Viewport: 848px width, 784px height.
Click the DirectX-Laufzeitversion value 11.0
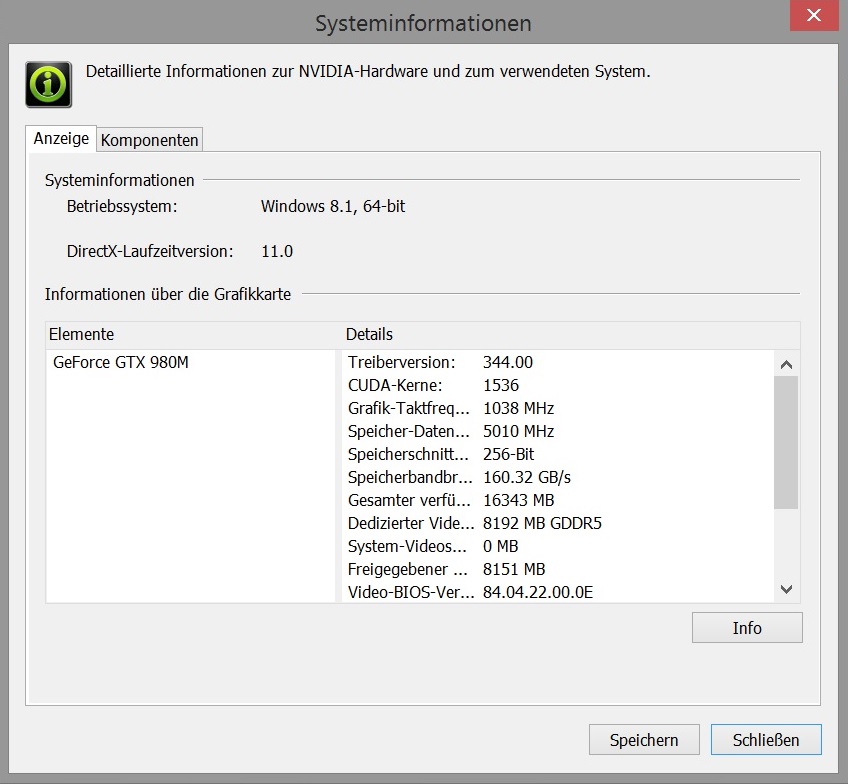pyautogui.click(x=277, y=251)
